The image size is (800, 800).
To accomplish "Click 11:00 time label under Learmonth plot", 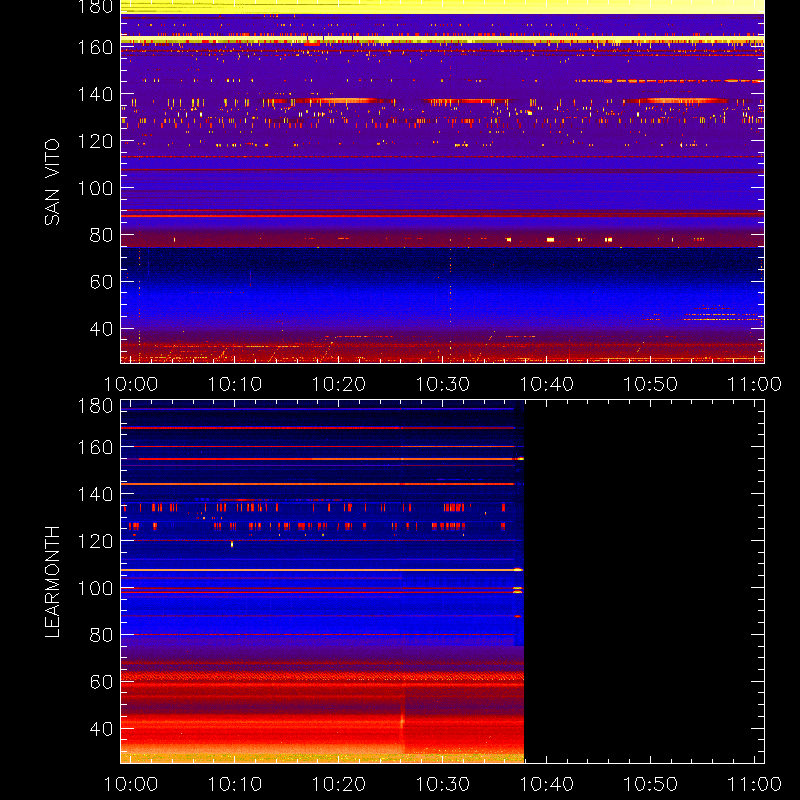I will (755, 784).
